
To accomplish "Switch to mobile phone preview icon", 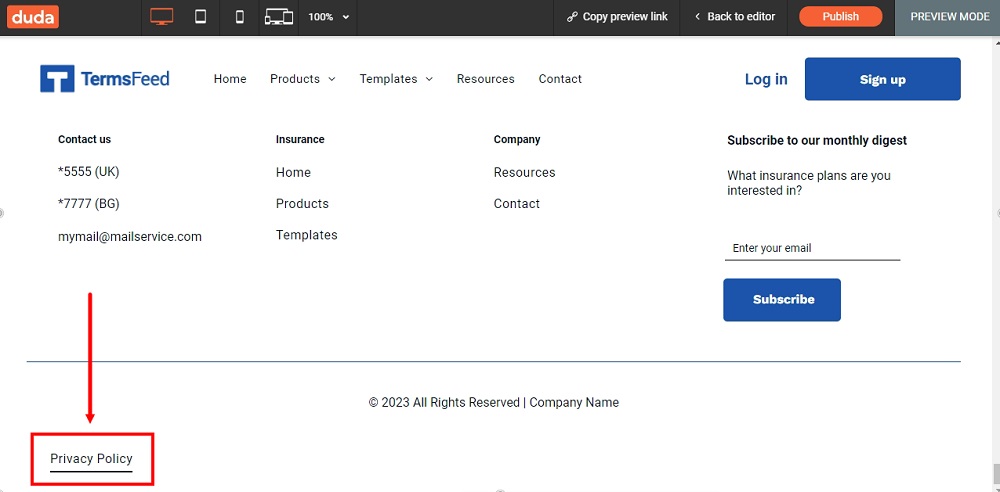I will coord(240,17).
